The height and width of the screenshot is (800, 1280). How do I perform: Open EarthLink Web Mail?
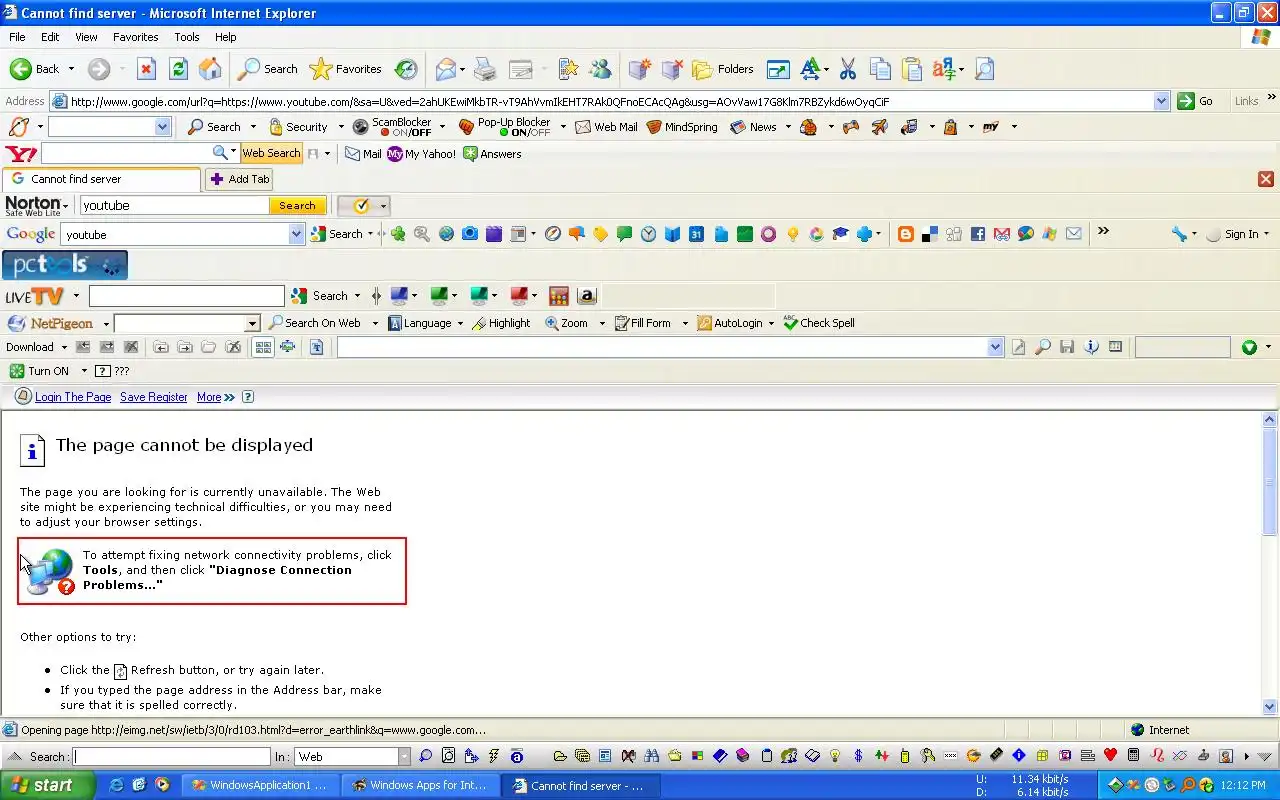(606, 127)
